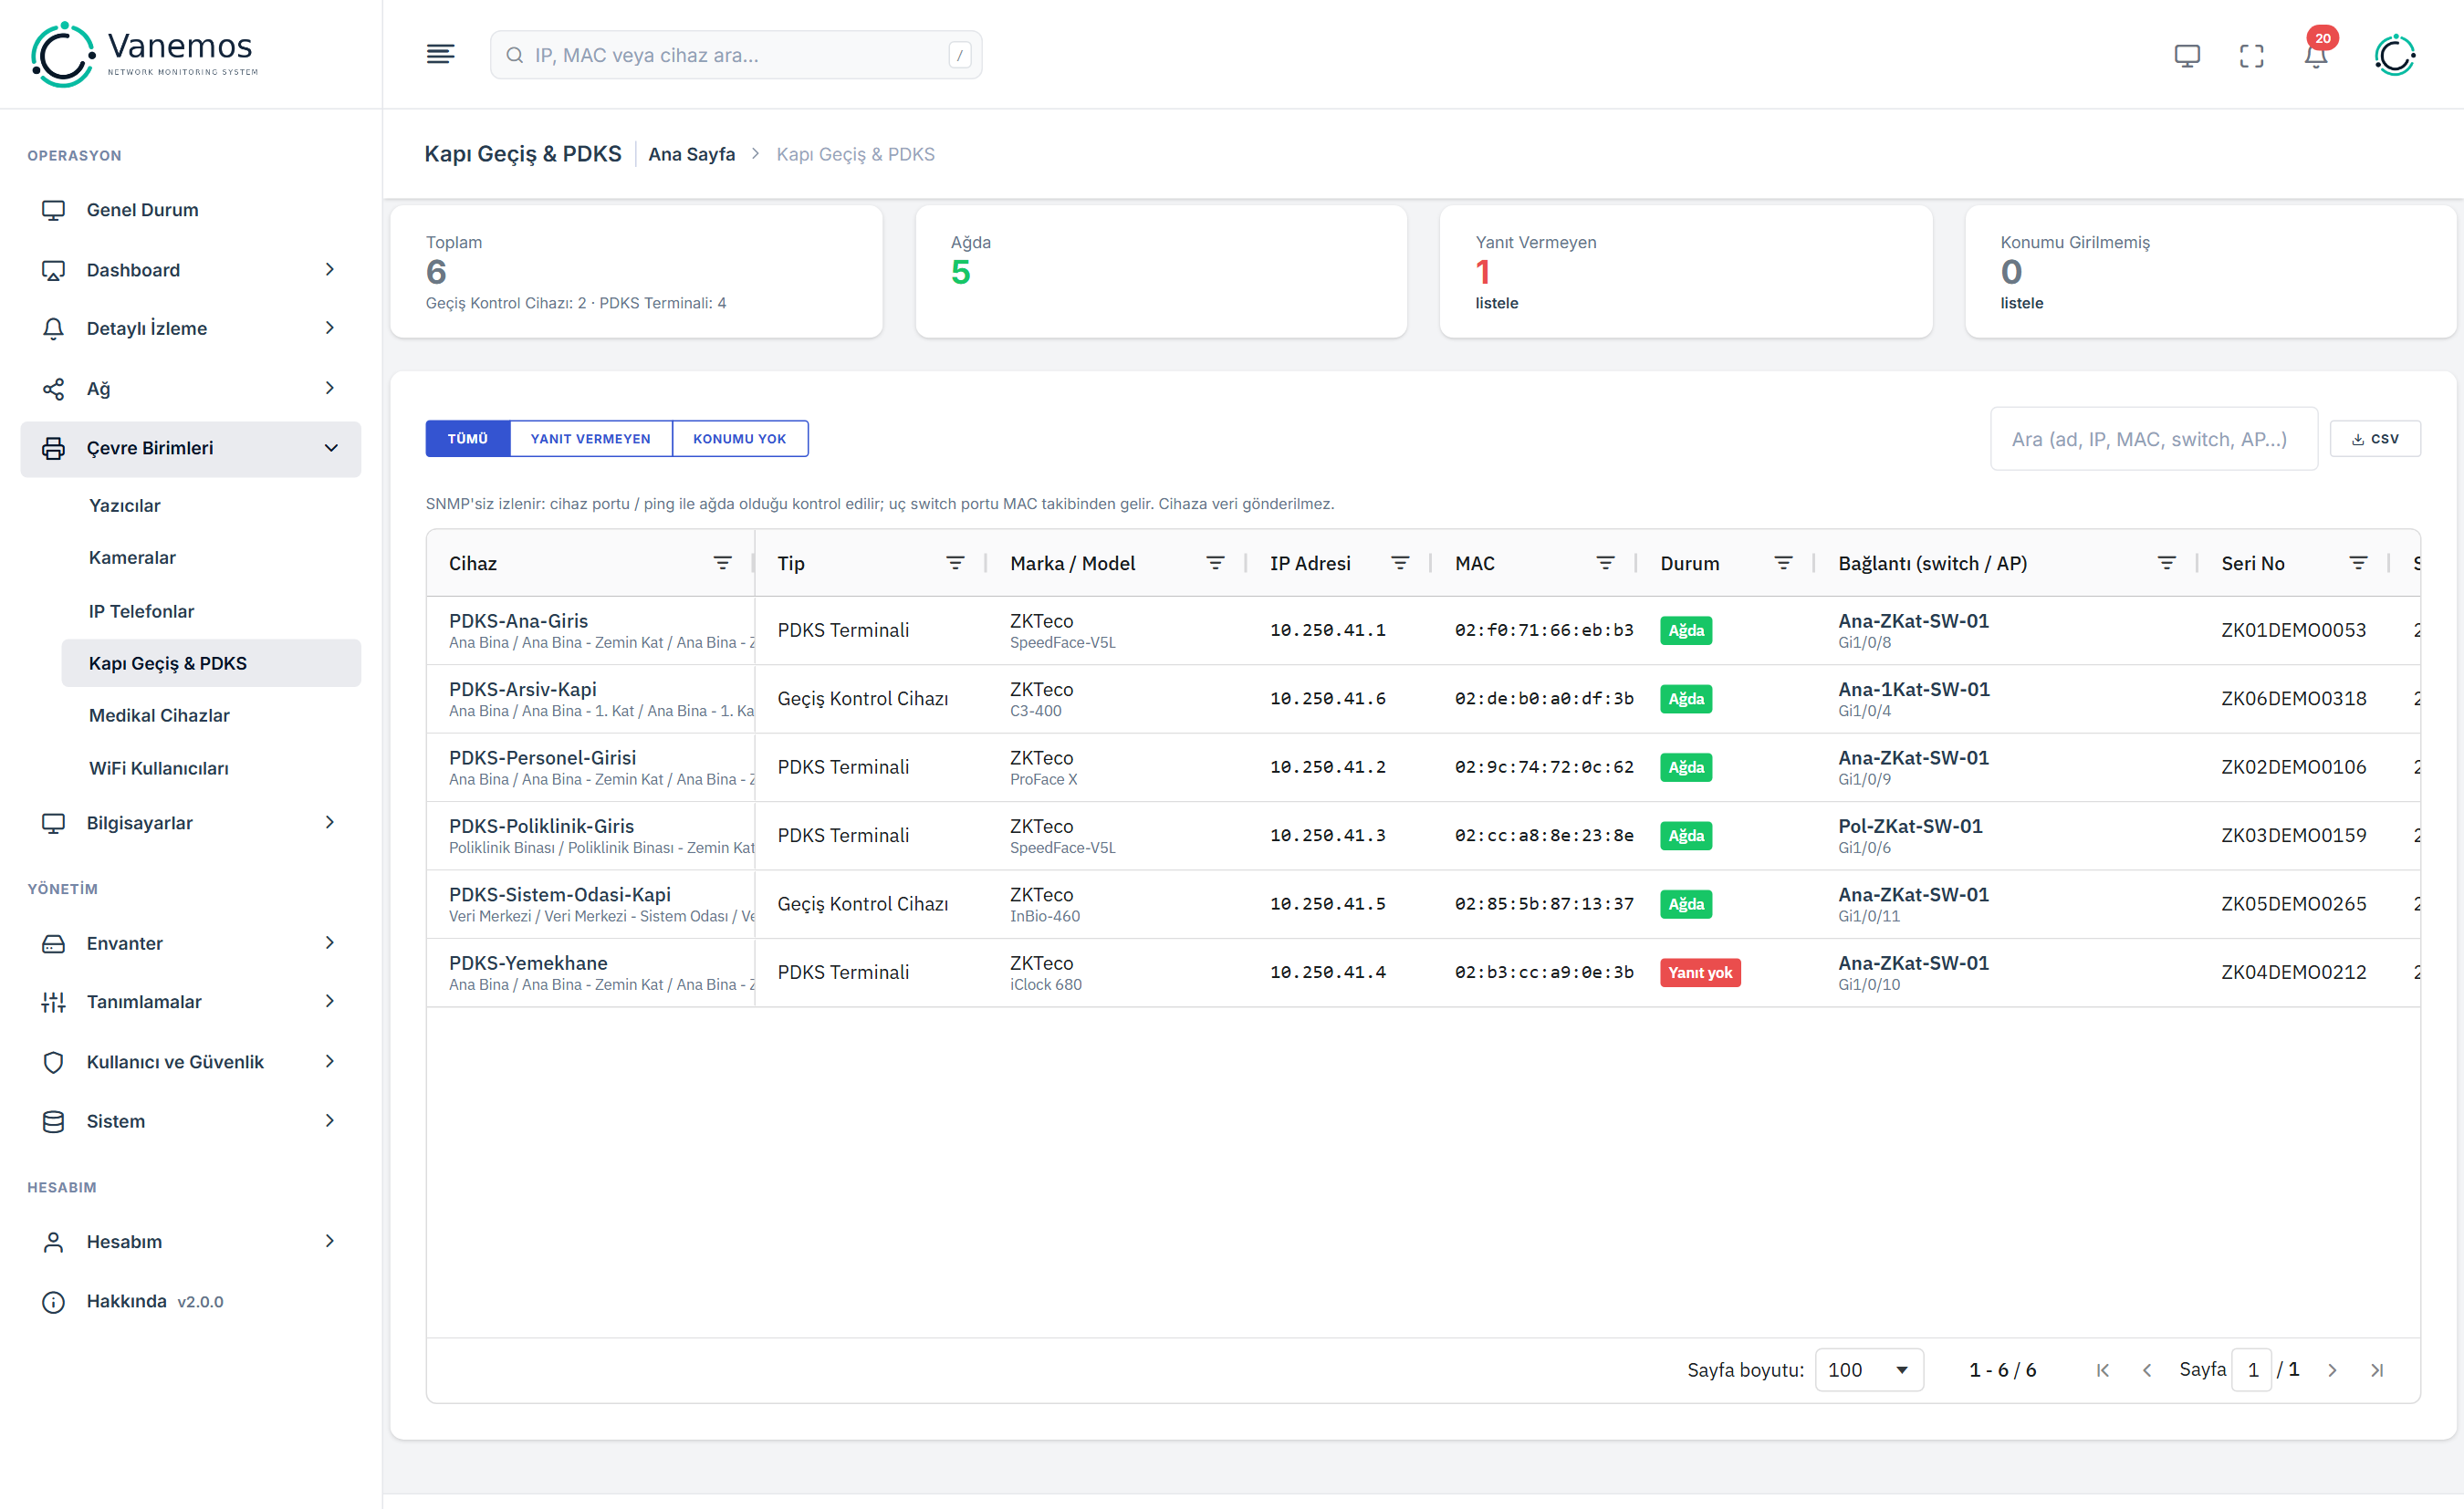Go to Ana Sayfa breadcrumb
The width and height of the screenshot is (2464, 1509).
(691, 154)
